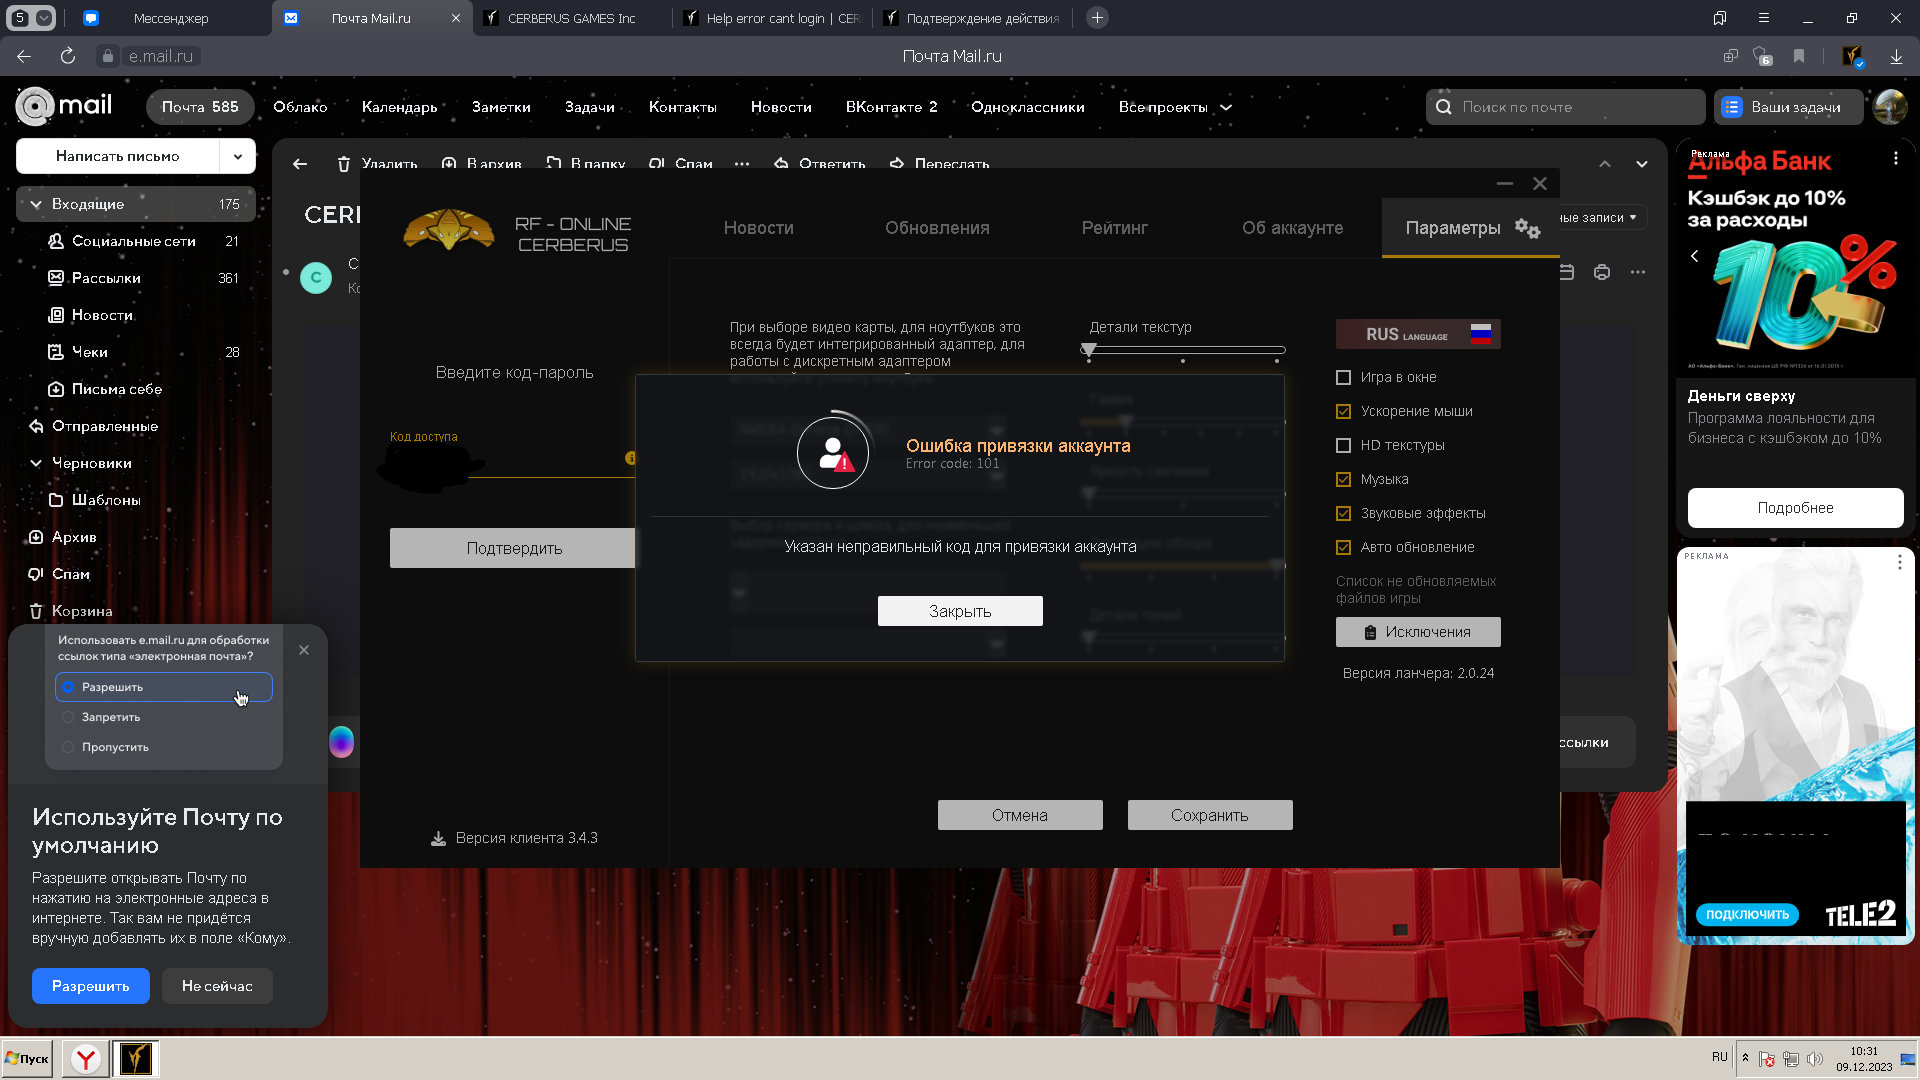Click the info icon beside access code field
1920x1080 pixels.
pyautogui.click(x=630, y=458)
